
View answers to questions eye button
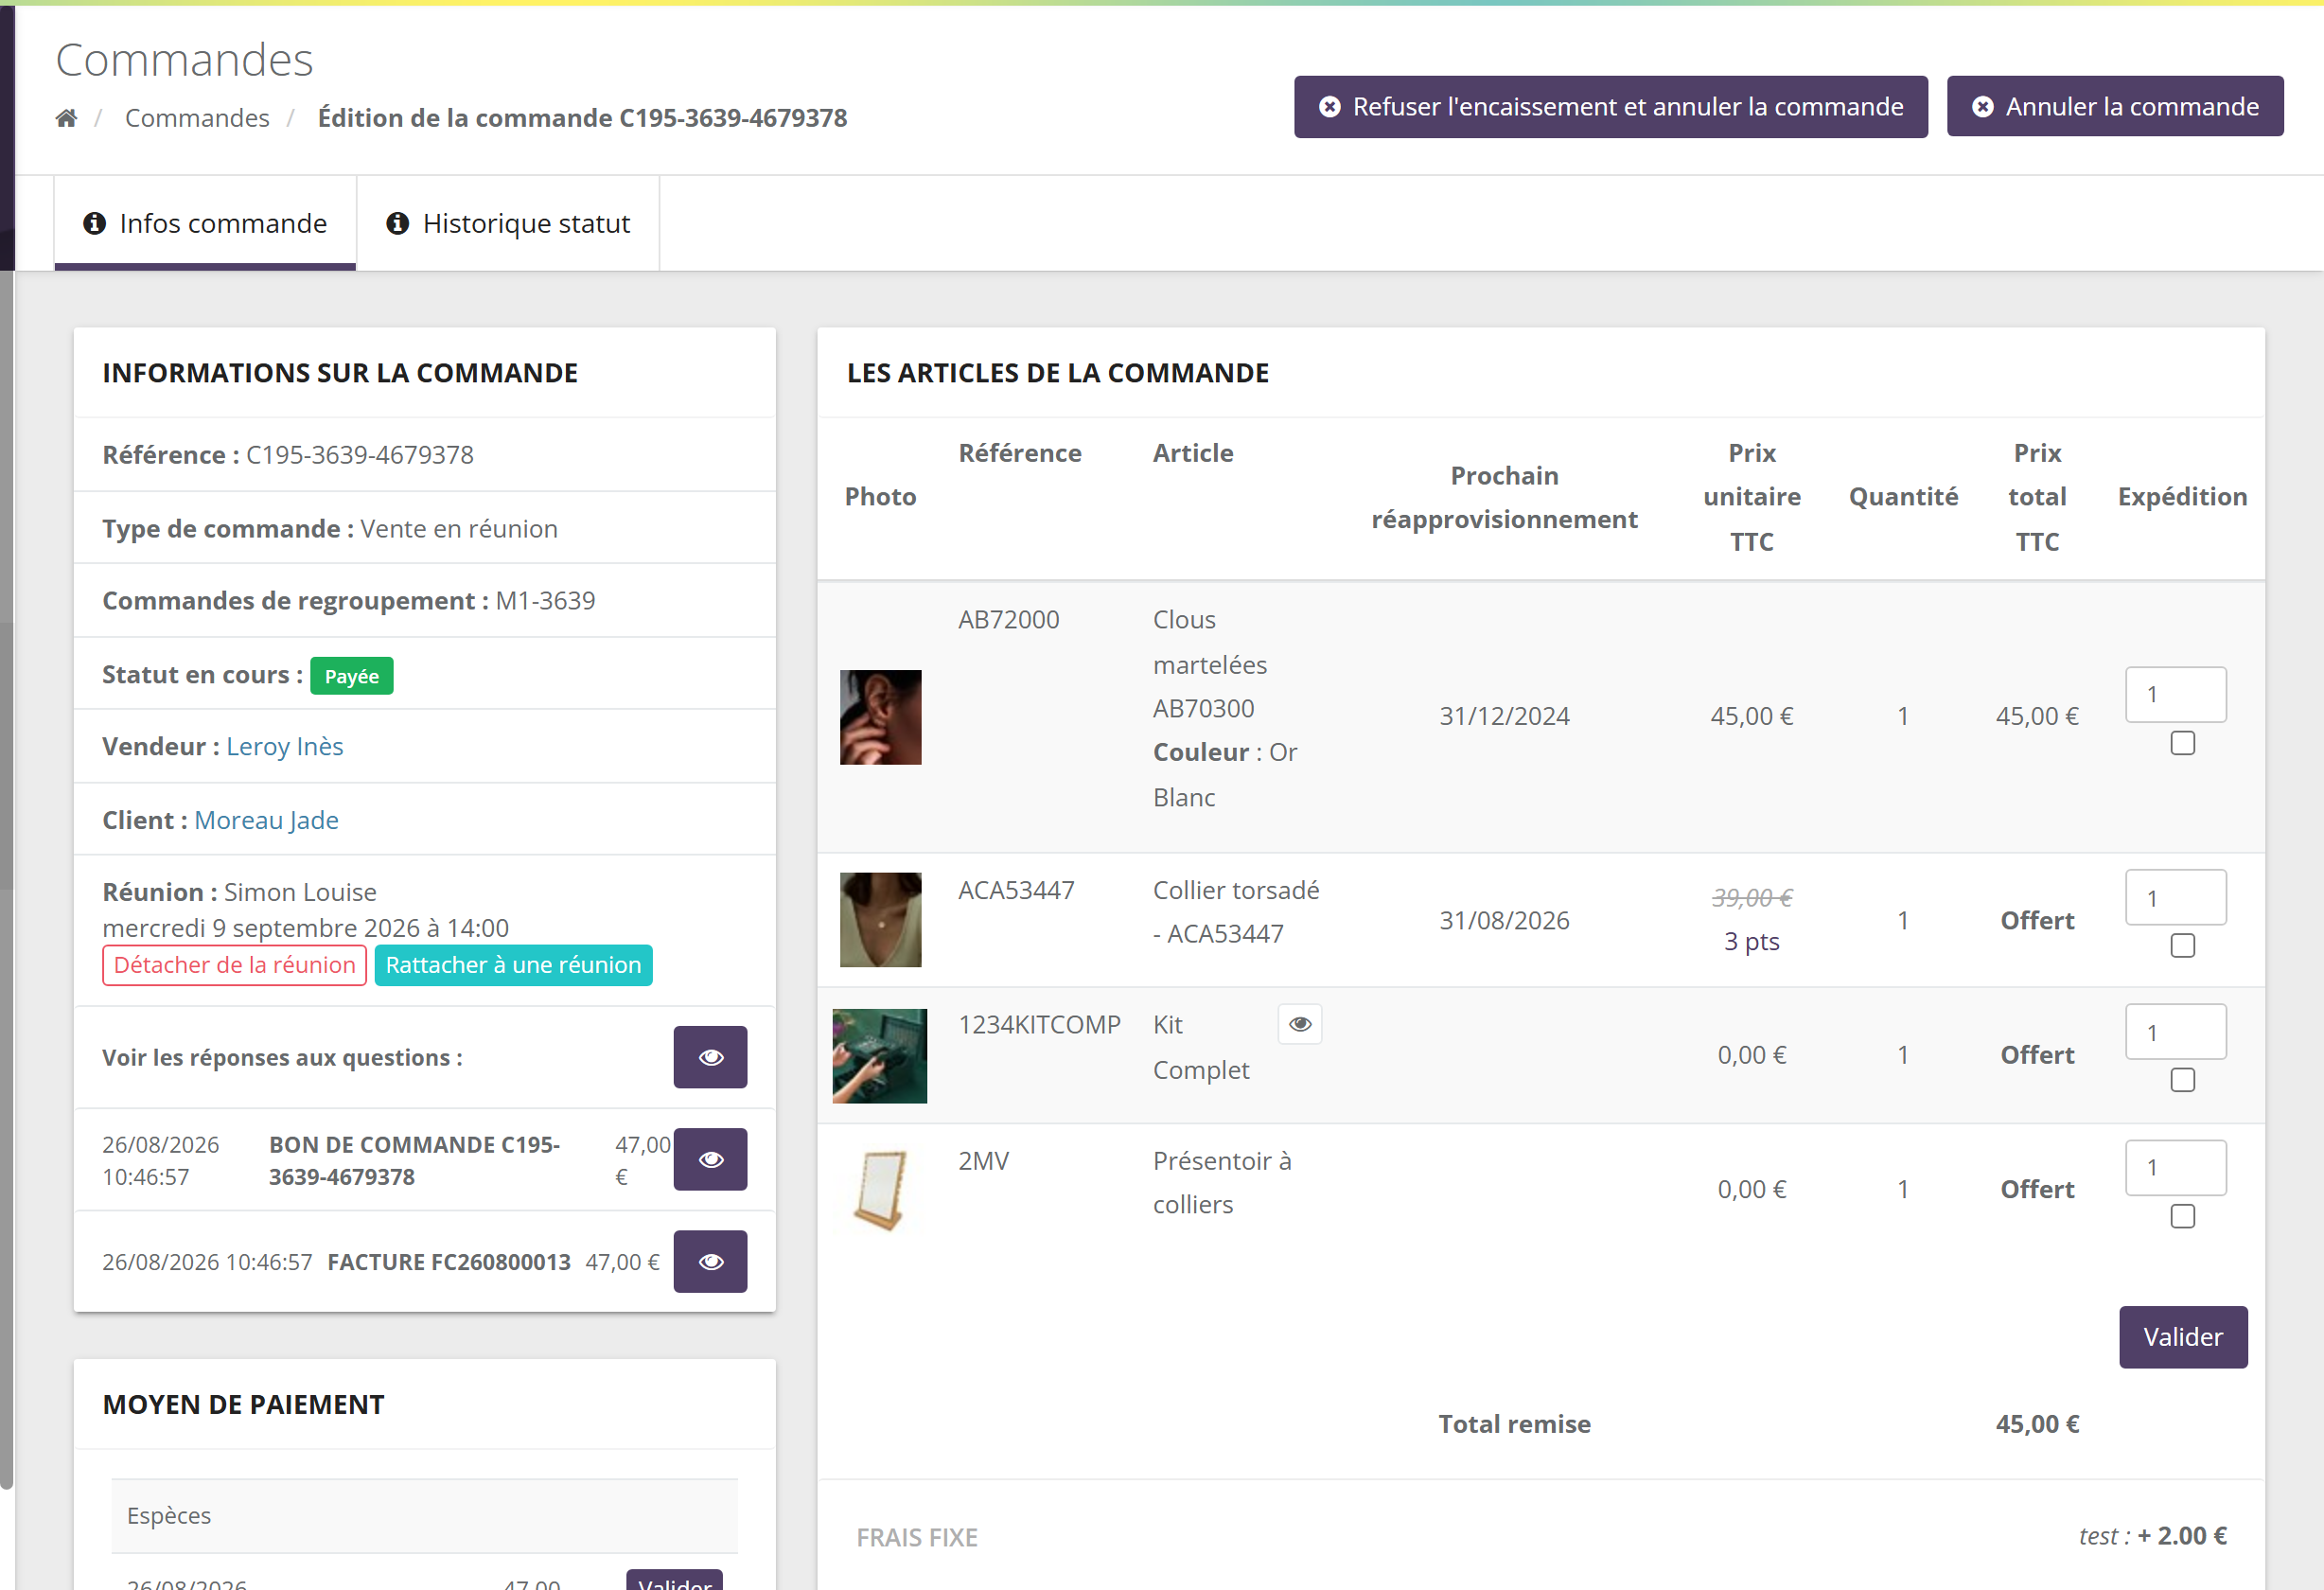point(710,1057)
